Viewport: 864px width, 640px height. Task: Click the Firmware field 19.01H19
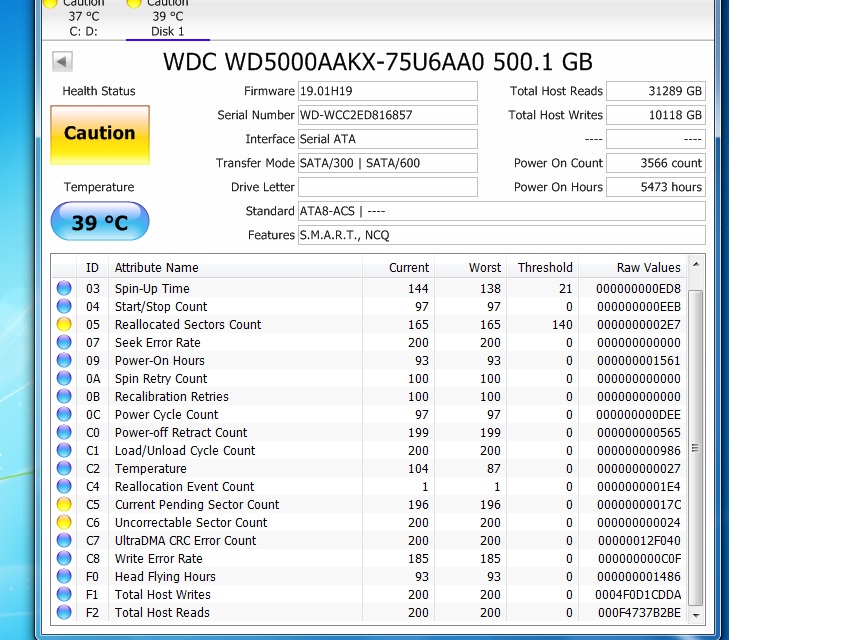(387, 91)
